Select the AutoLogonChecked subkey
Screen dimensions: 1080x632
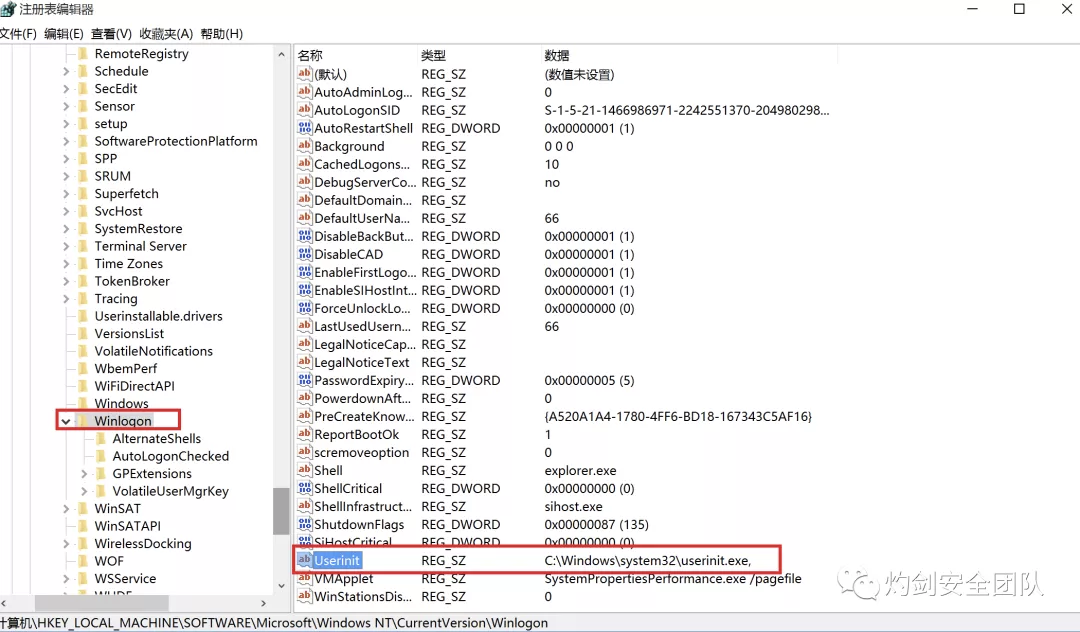click(170, 456)
